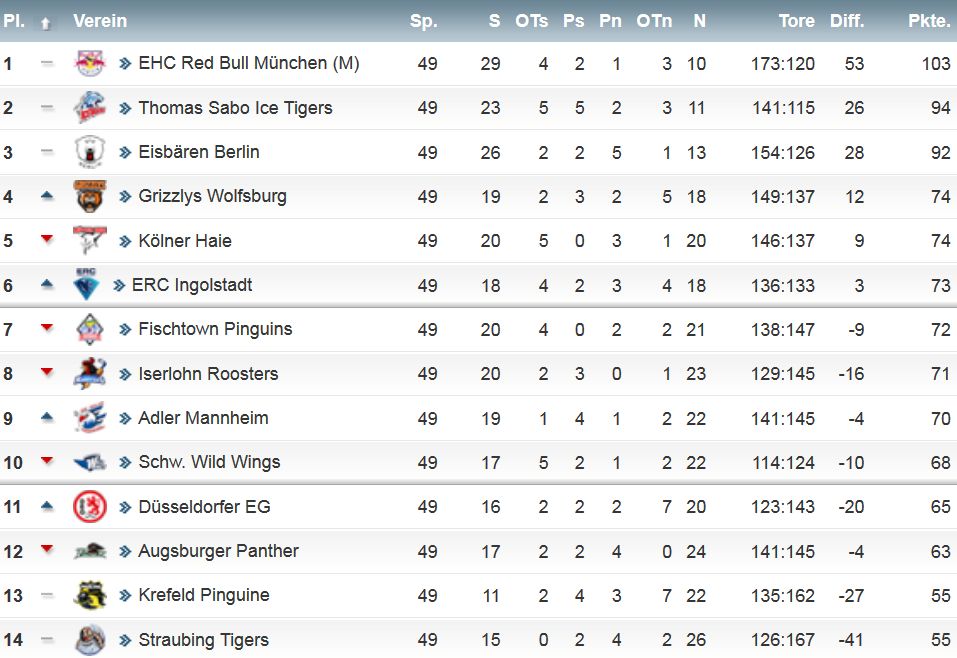Sort the table by the Pkte. column header
Image resolution: width=957 pixels, height=658 pixels.
pos(929,21)
